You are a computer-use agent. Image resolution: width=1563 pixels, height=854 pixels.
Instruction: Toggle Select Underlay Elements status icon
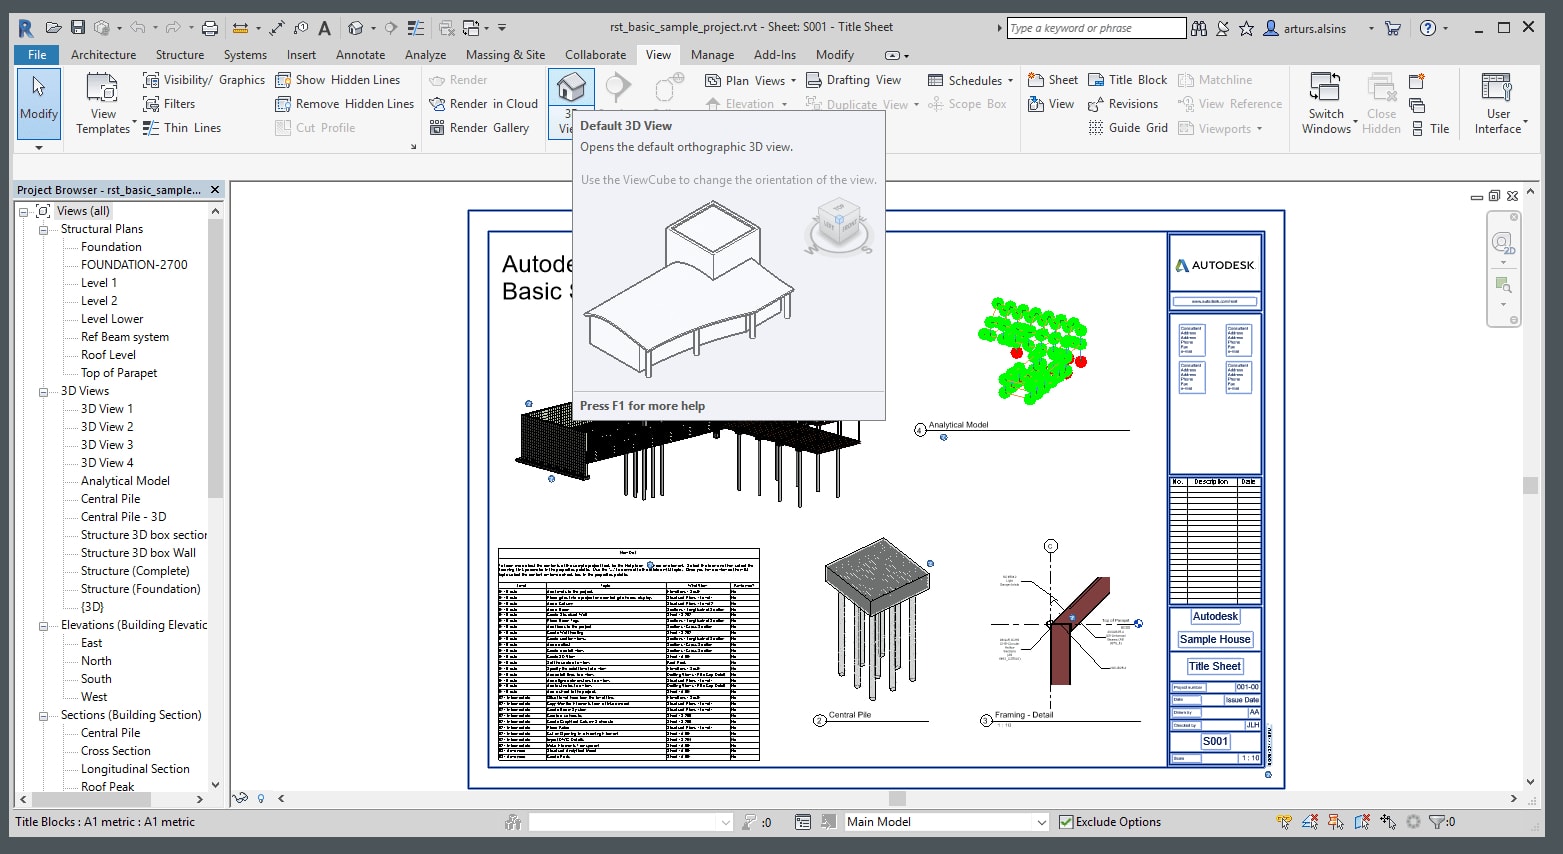tap(1310, 822)
